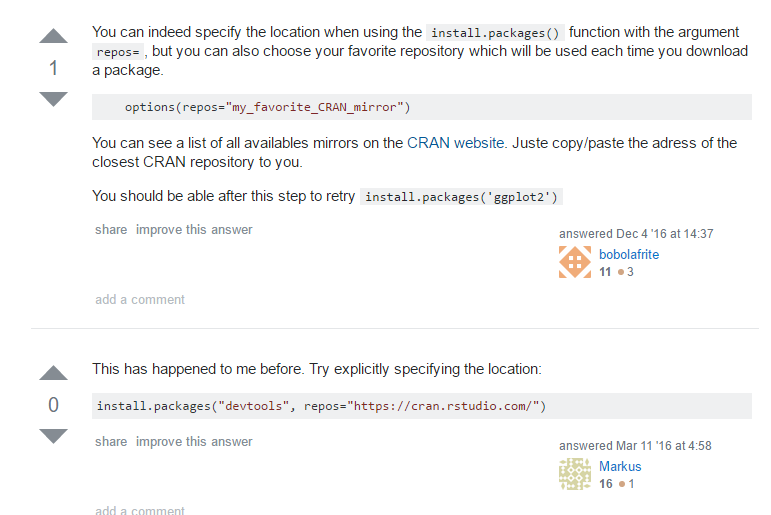Downvote the Markus answer
Screen dimensions: 771x515
(53, 435)
